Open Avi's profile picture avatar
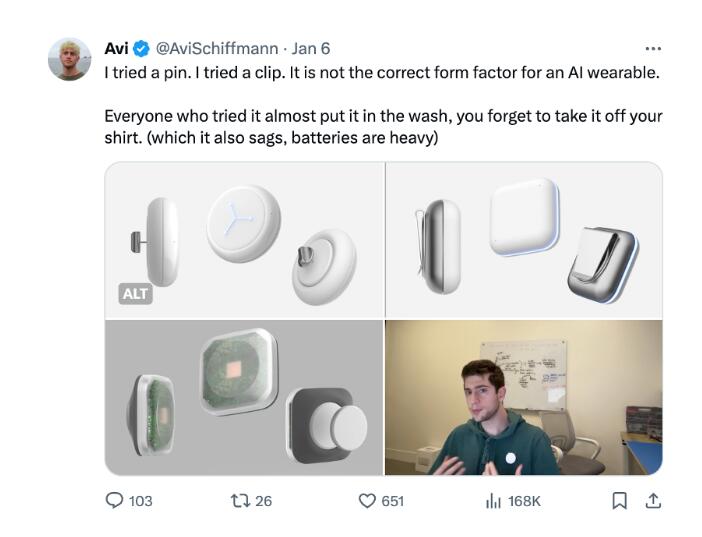Viewport: 702px width, 537px height. (x=70, y=60)
